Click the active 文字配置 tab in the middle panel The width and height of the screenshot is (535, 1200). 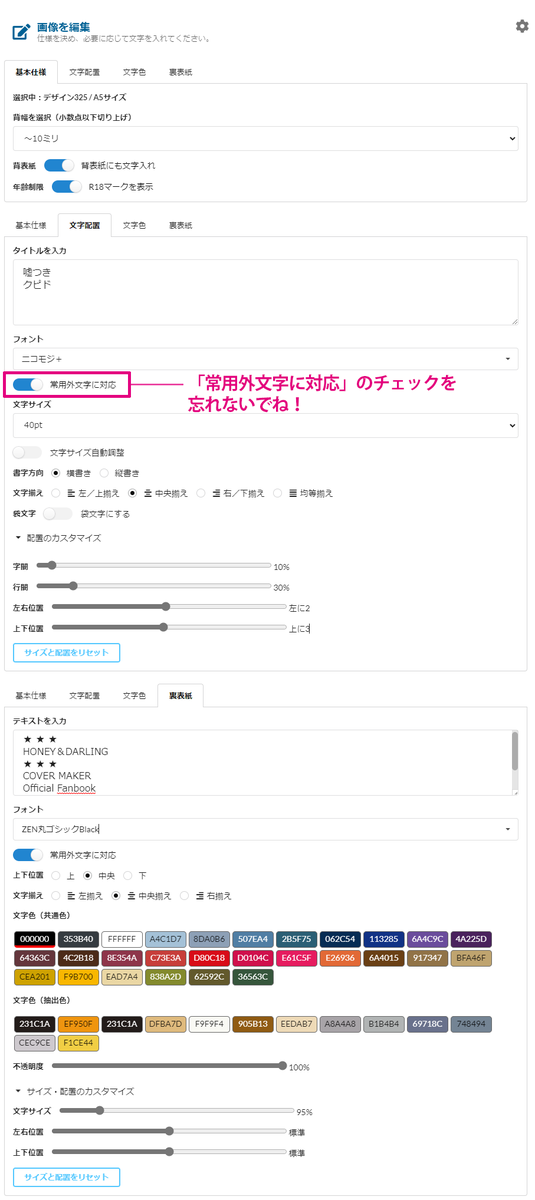[x=84, y=225]
